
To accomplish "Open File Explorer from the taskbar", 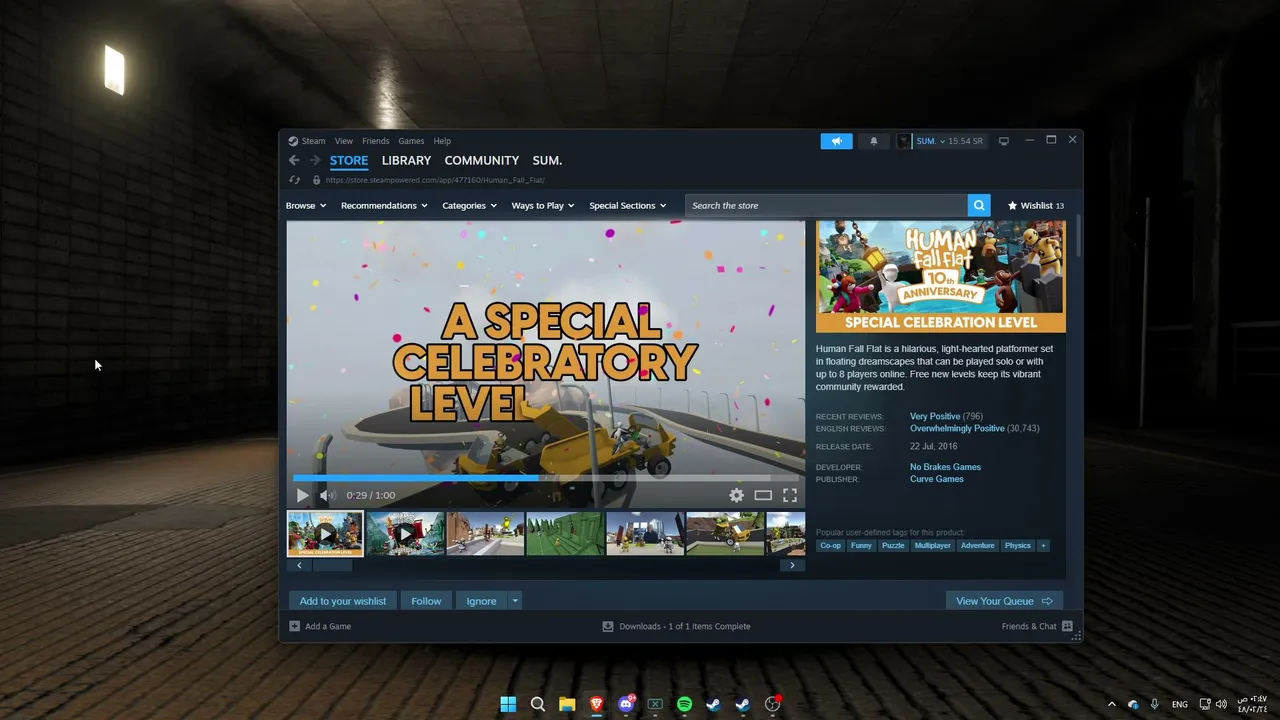I will pyautogui.click(x=567, y=704).
